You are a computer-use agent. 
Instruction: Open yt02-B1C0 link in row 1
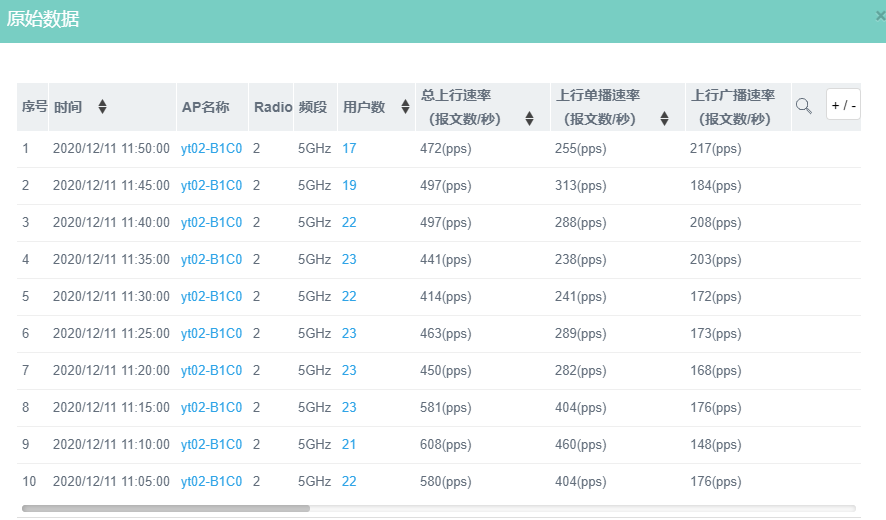(211, 149)
